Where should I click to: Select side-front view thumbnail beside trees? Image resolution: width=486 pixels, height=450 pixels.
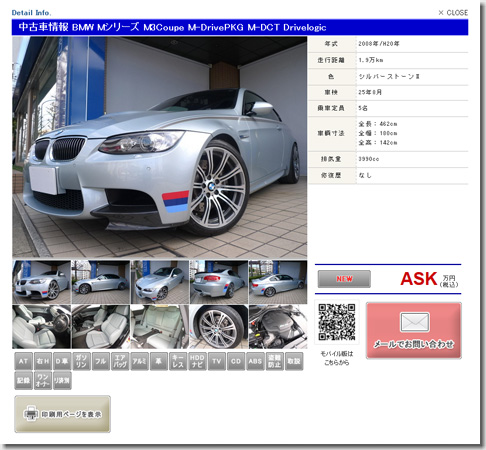pos(101,282)
